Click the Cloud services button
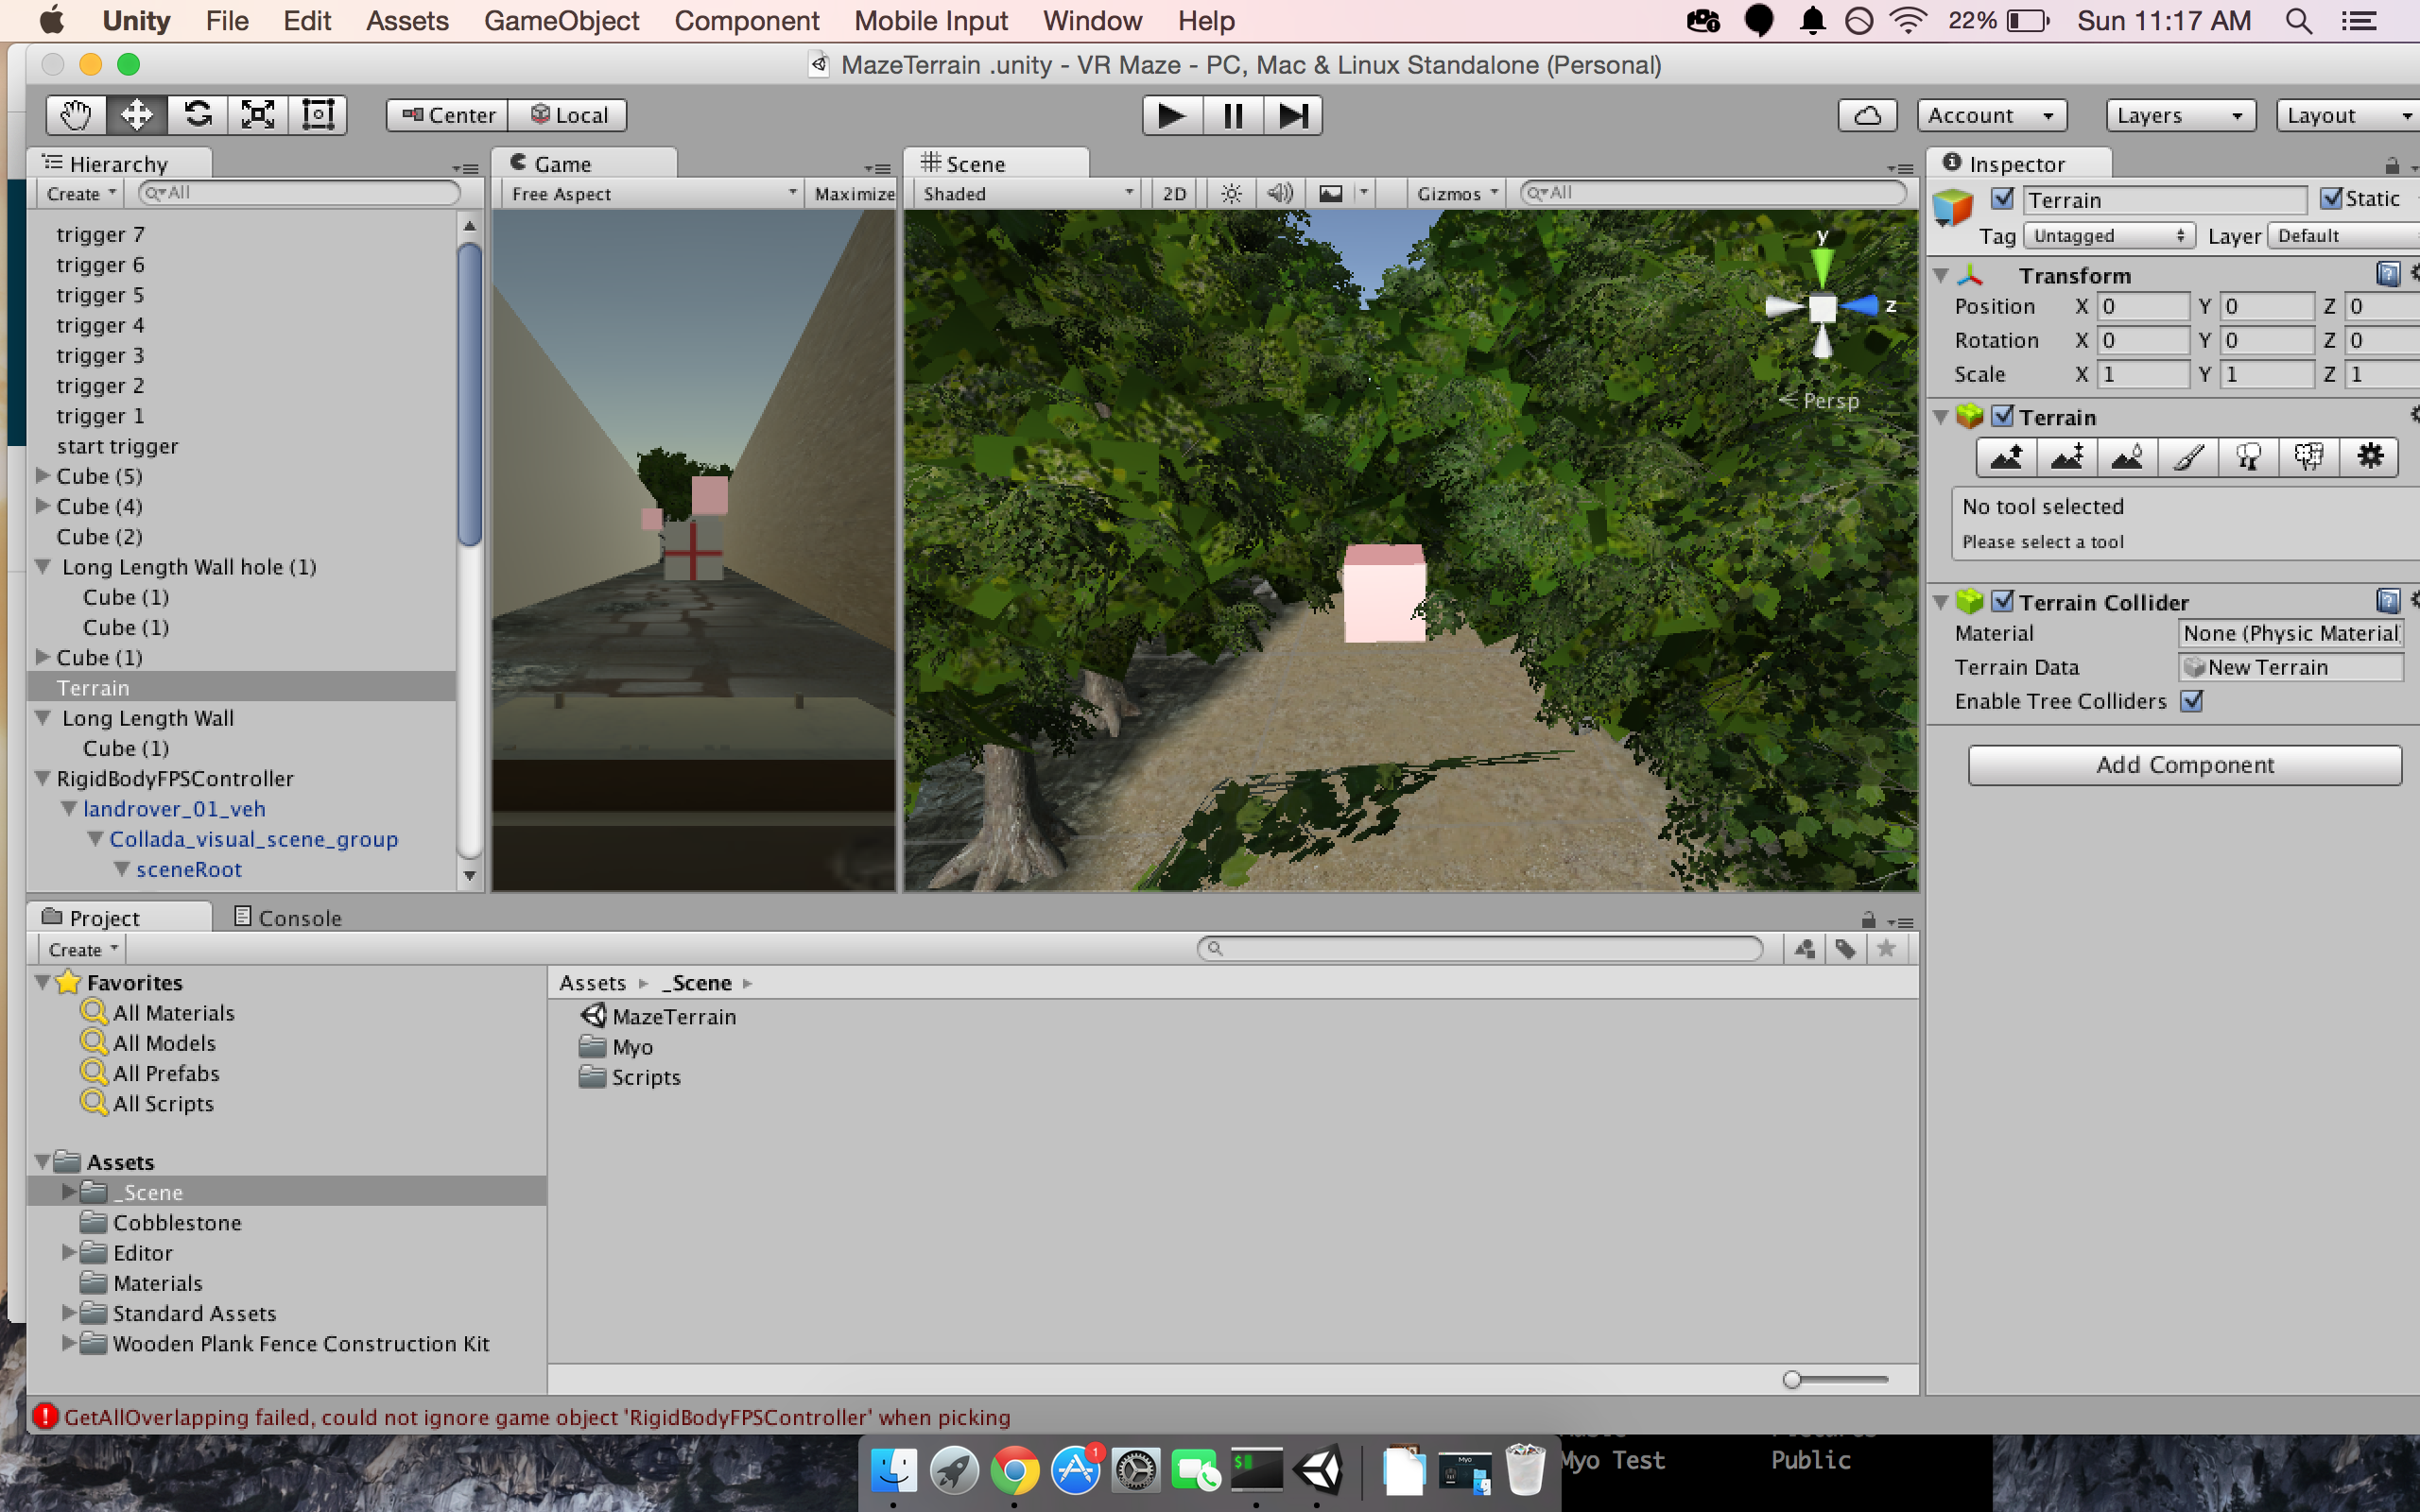Screen dimensions: 2420x1512 point(1866,115)
